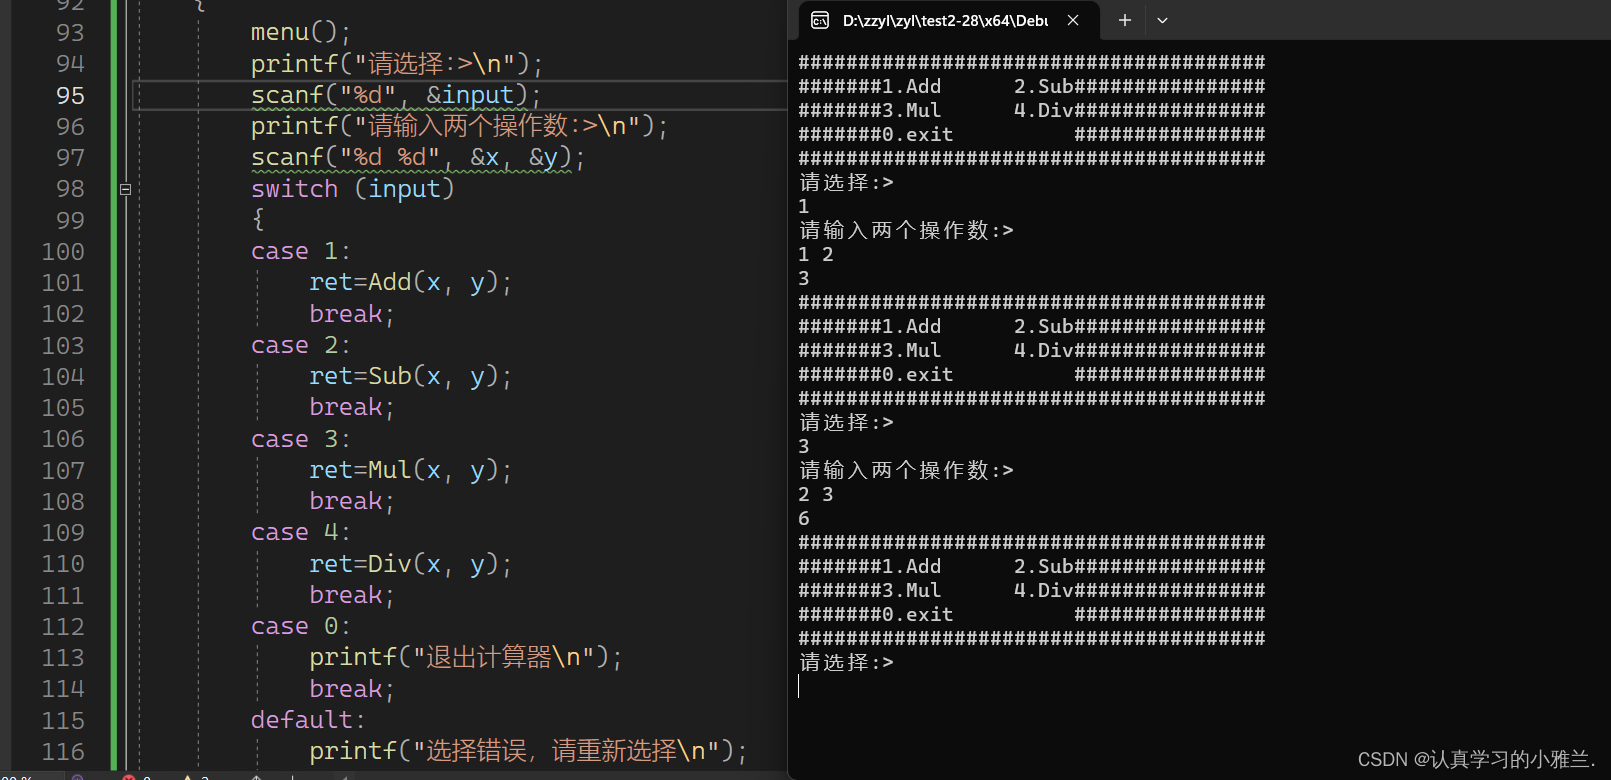The width and height of the screenshot is (1611, 780).
Task: Click line number 100 in the gutter
Action: pyautogui.click(x=63, y=252)
